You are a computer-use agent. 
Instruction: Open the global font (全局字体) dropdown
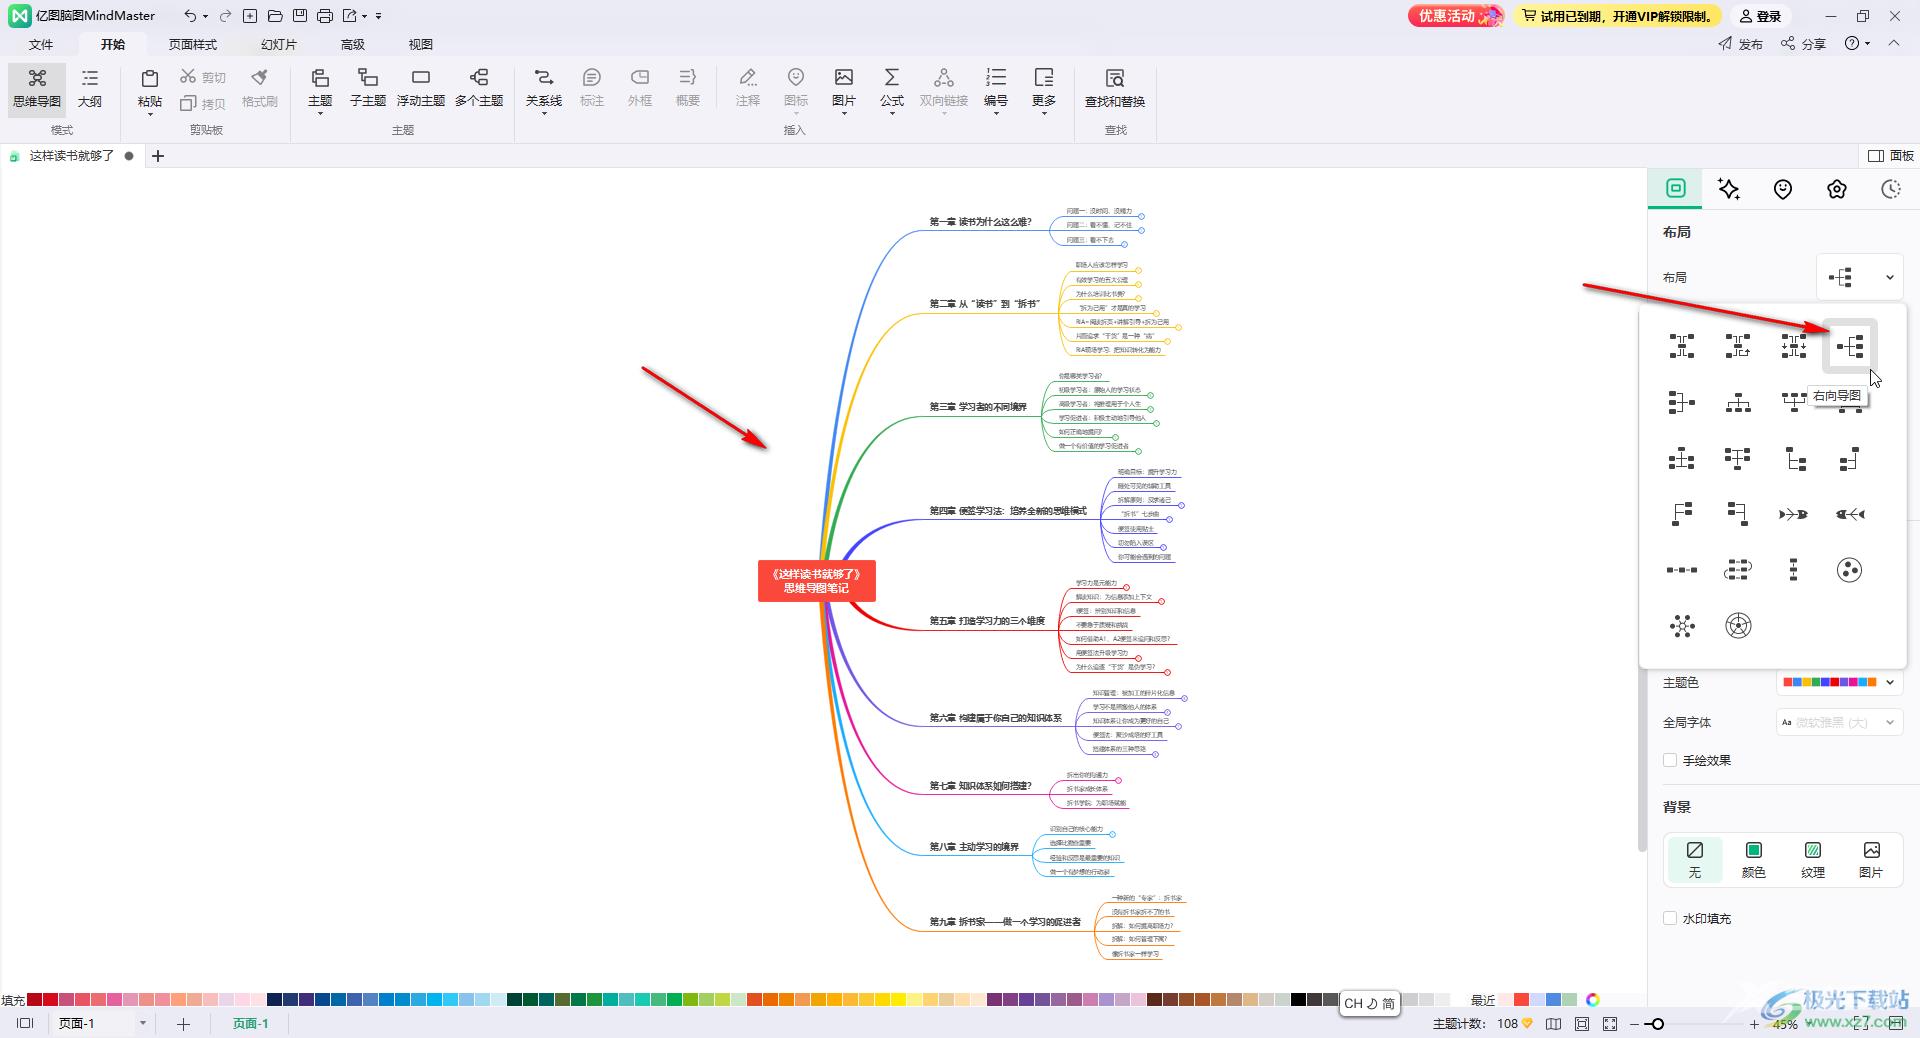click(x=1838, y=722)
